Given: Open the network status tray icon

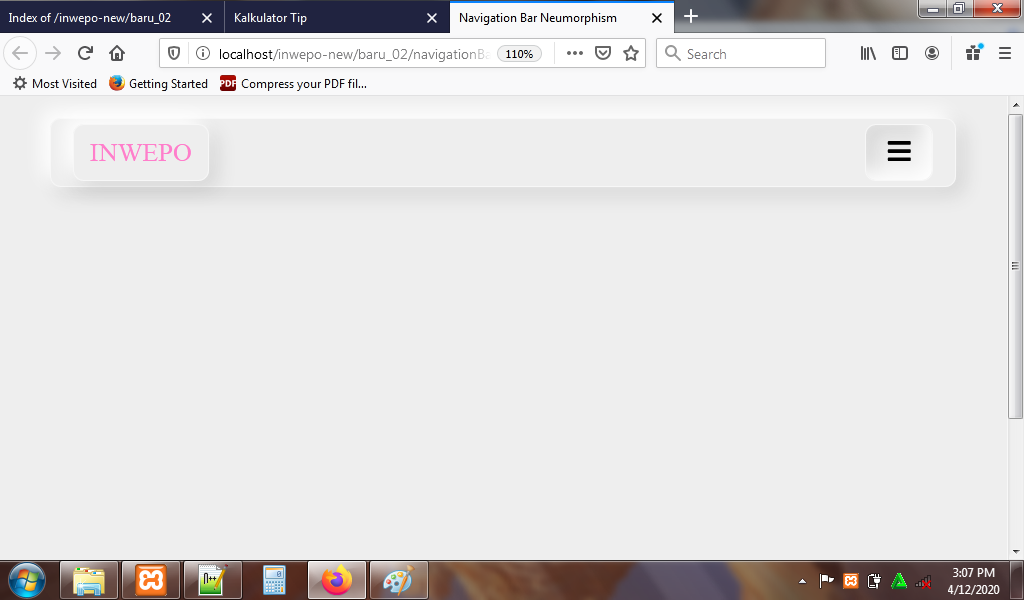Looking at the screenshot, I should [x=923, y=581].
